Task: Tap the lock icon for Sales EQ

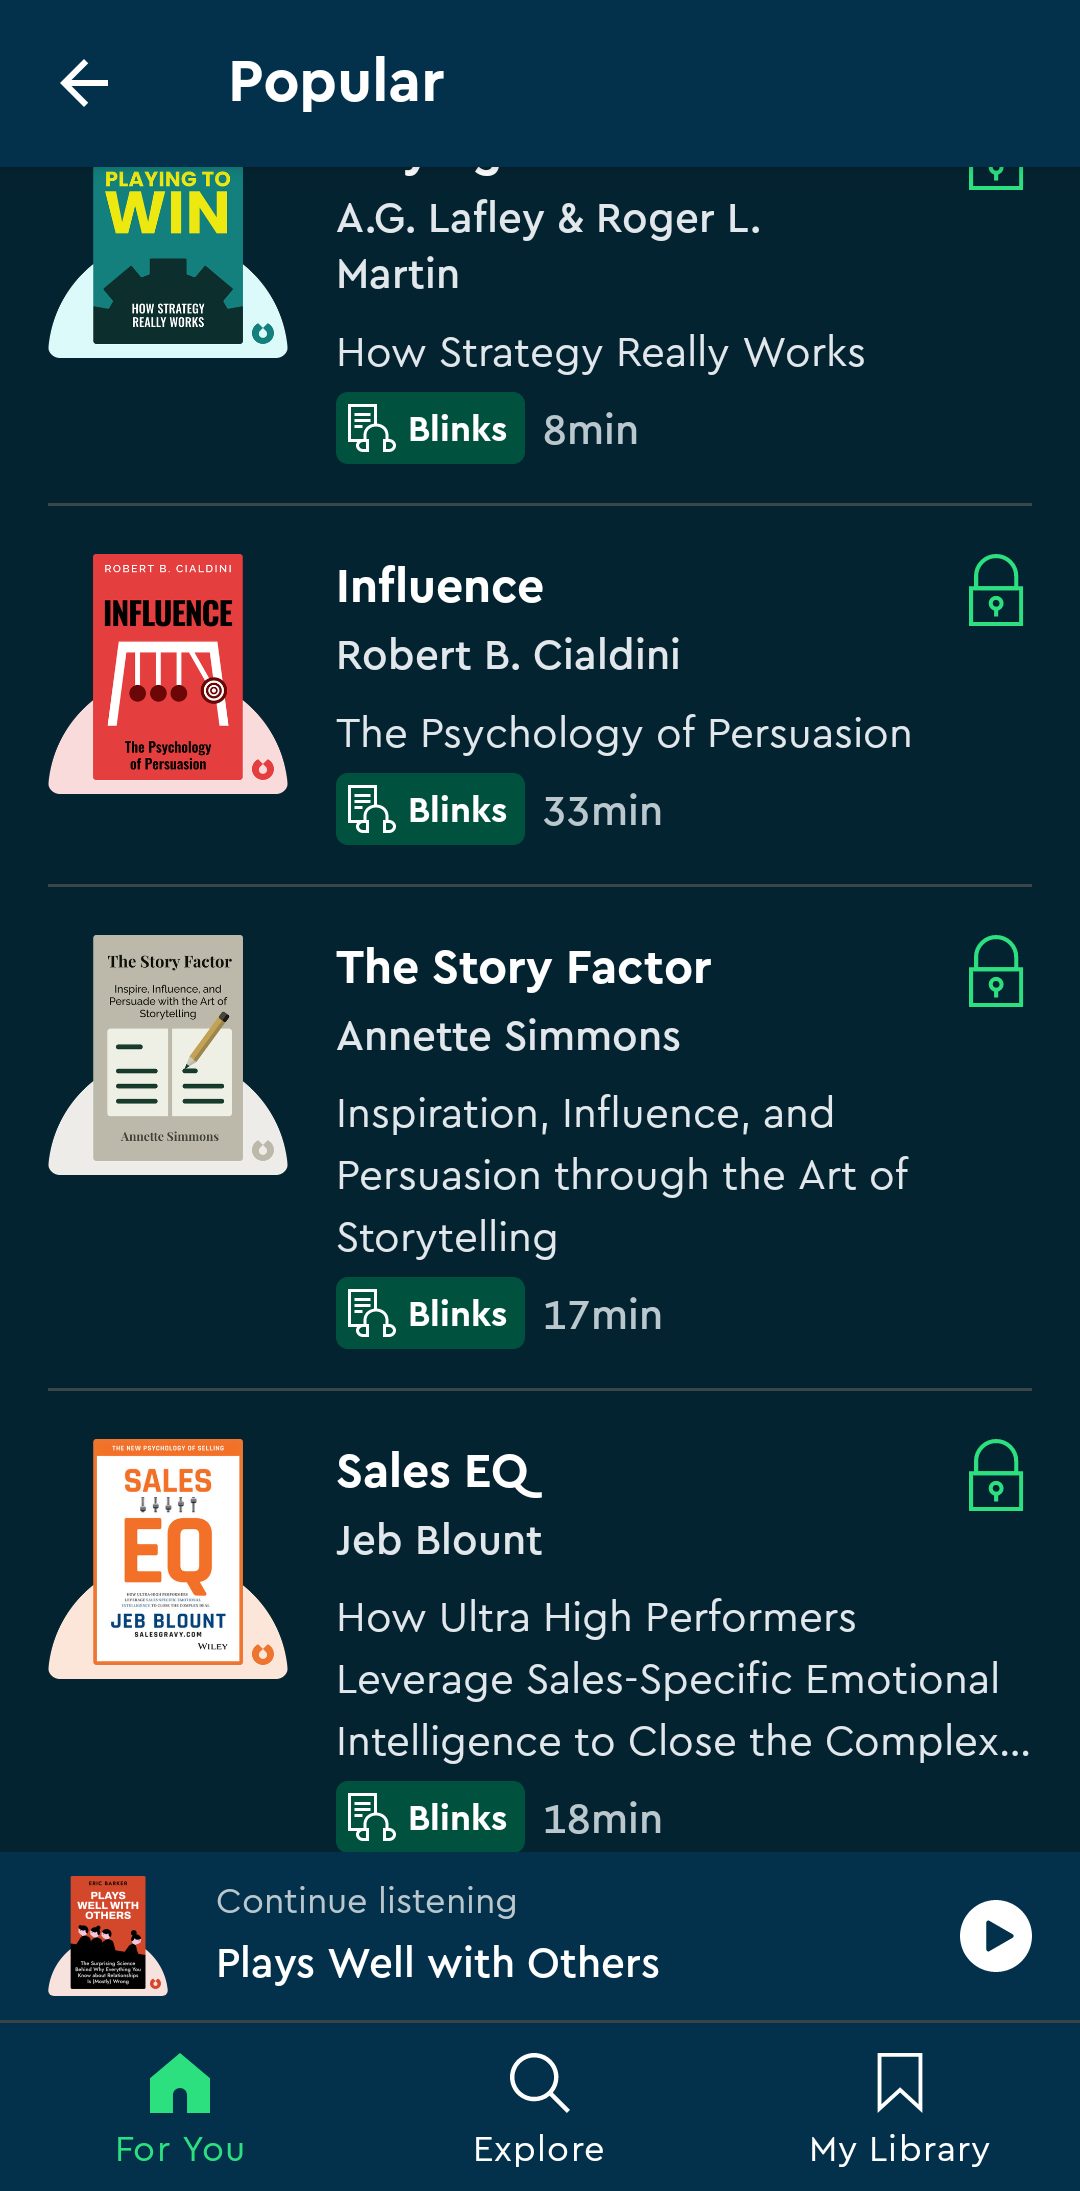Action: pyautogui.click(x=995, y=1476)
